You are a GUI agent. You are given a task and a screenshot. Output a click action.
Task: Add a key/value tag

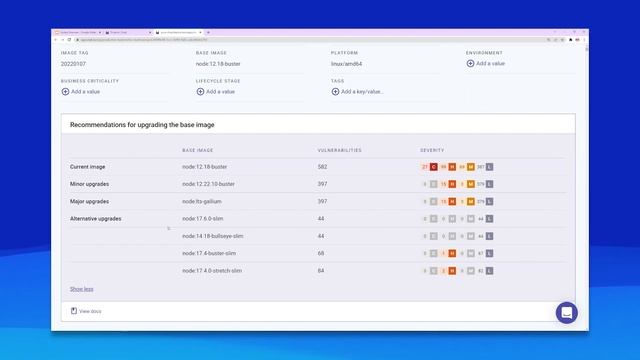[358, 92]
